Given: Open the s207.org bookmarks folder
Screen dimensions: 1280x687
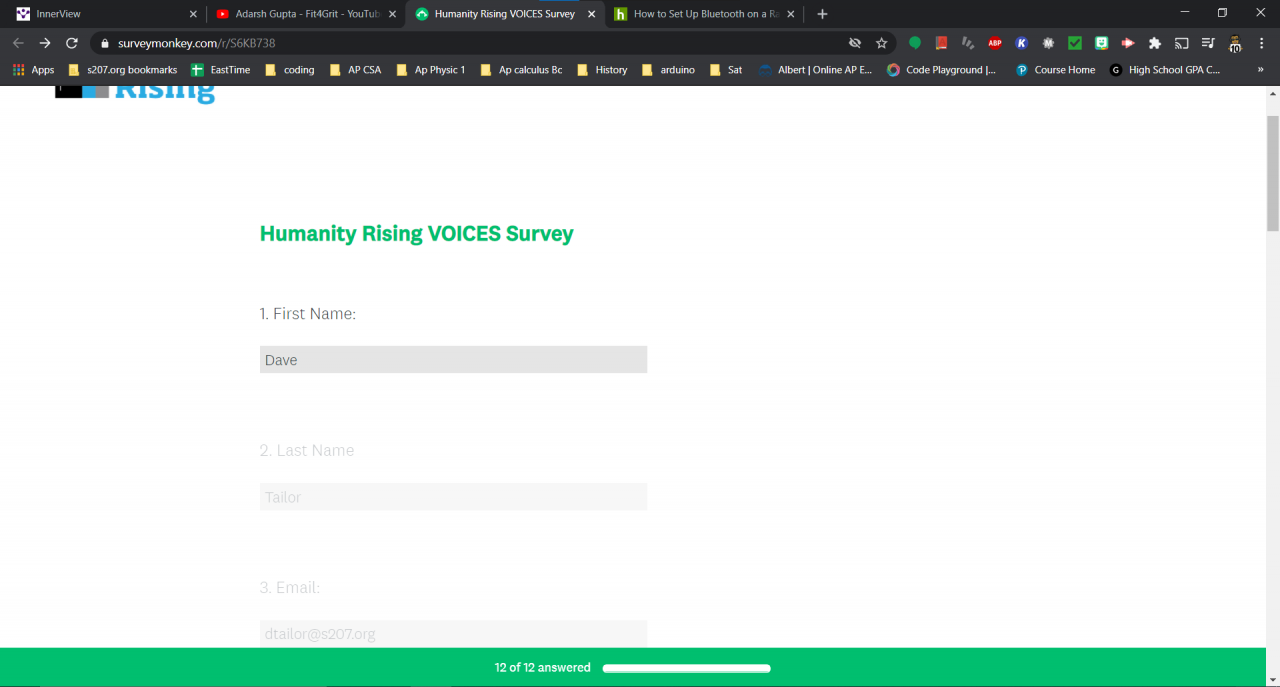Looking at the screenshot, I should point(123,70).
